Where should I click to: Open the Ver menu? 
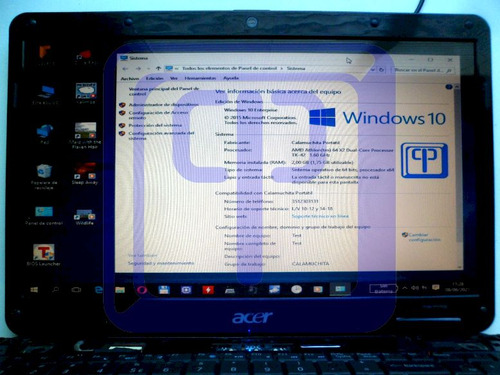(x=174, y=78)
